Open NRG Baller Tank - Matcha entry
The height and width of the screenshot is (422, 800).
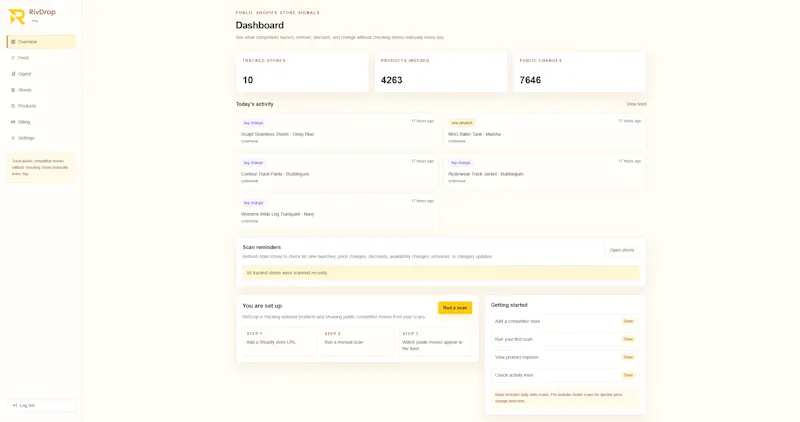[x=544, y=132]
